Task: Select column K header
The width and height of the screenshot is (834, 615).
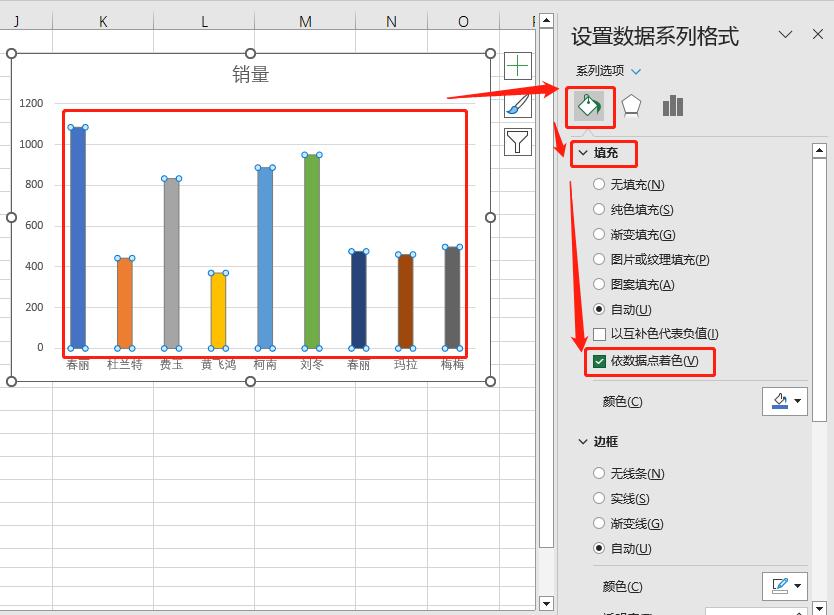Action: click(x=103, y=21)
